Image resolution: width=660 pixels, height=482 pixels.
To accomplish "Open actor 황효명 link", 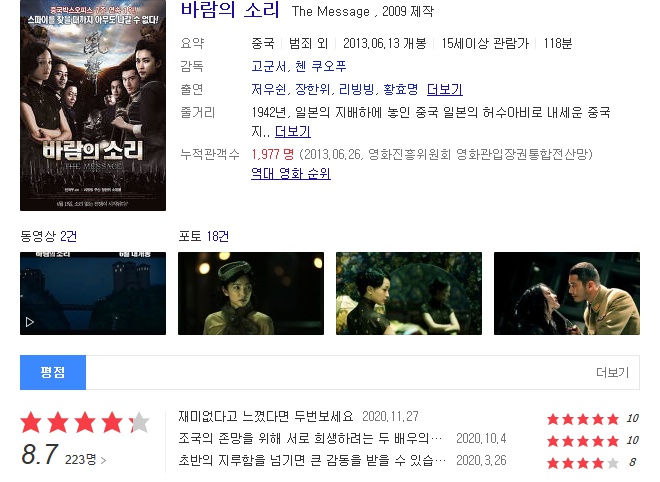I will [400, 89].
